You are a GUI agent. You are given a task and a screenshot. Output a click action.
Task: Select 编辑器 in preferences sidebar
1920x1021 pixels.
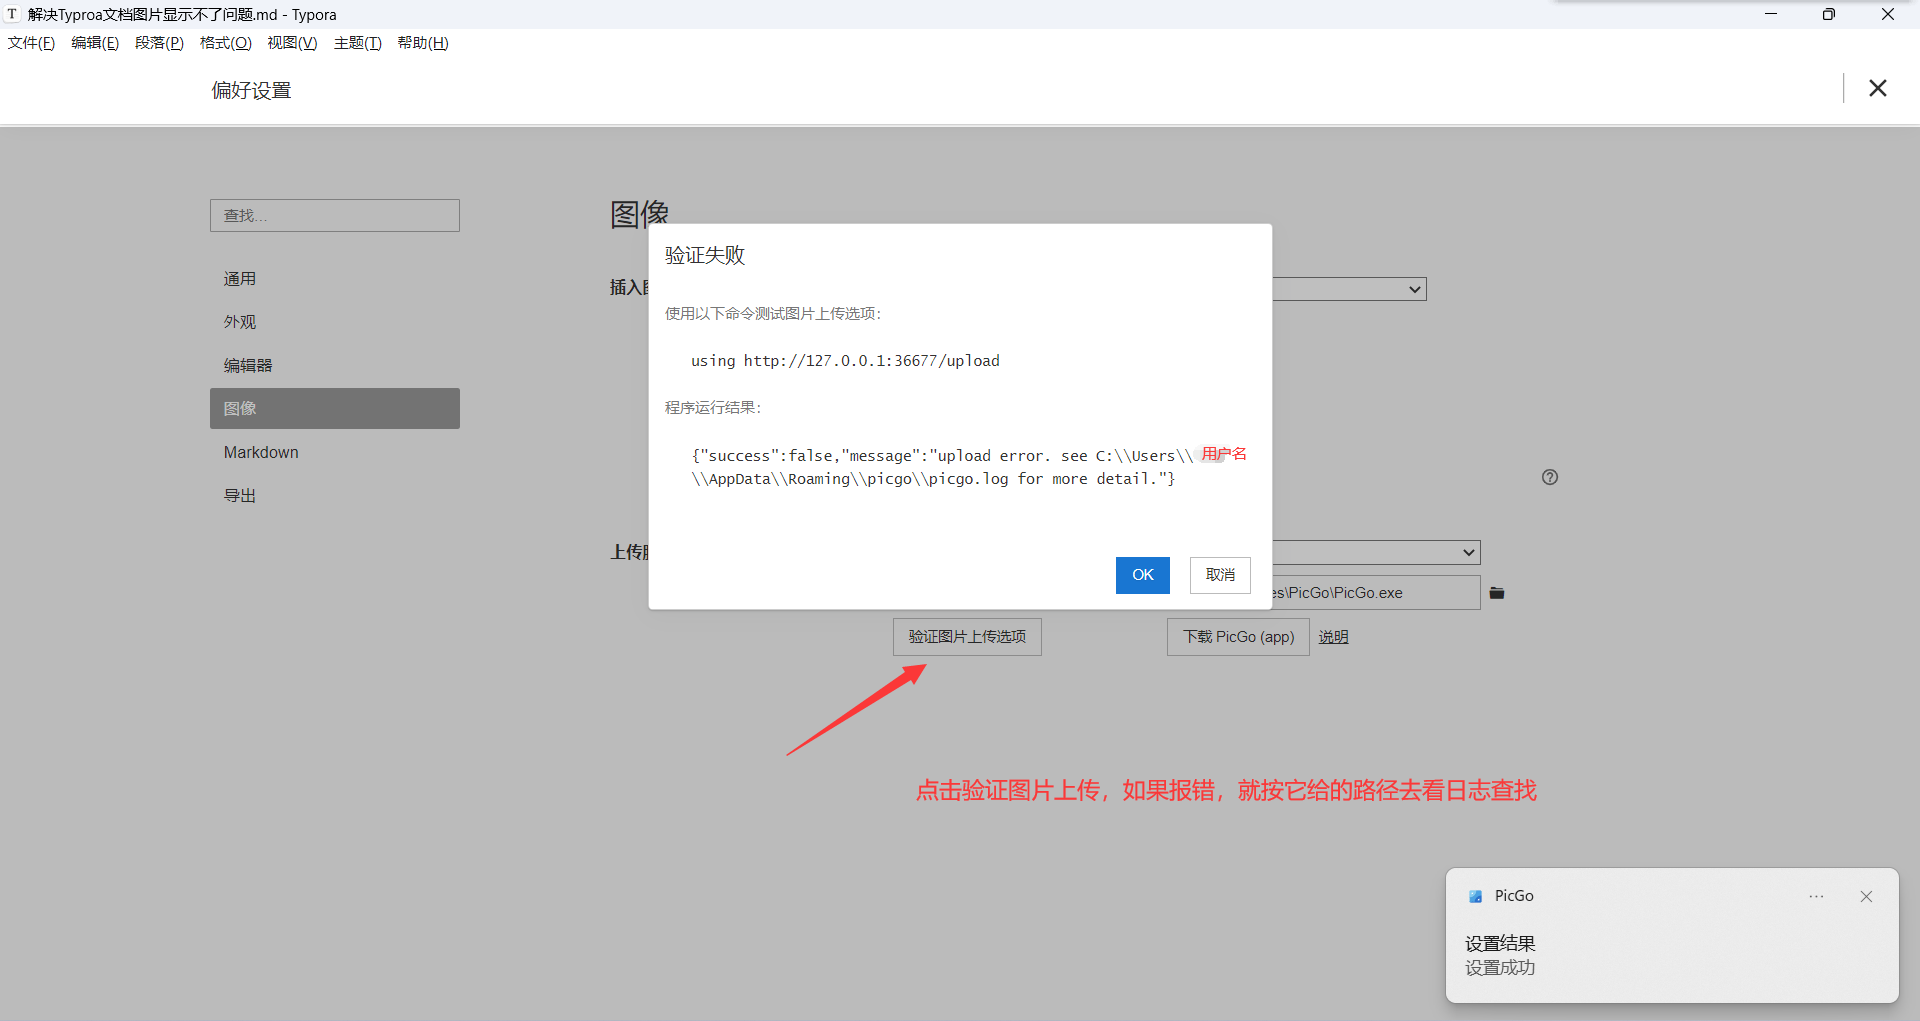335,365
